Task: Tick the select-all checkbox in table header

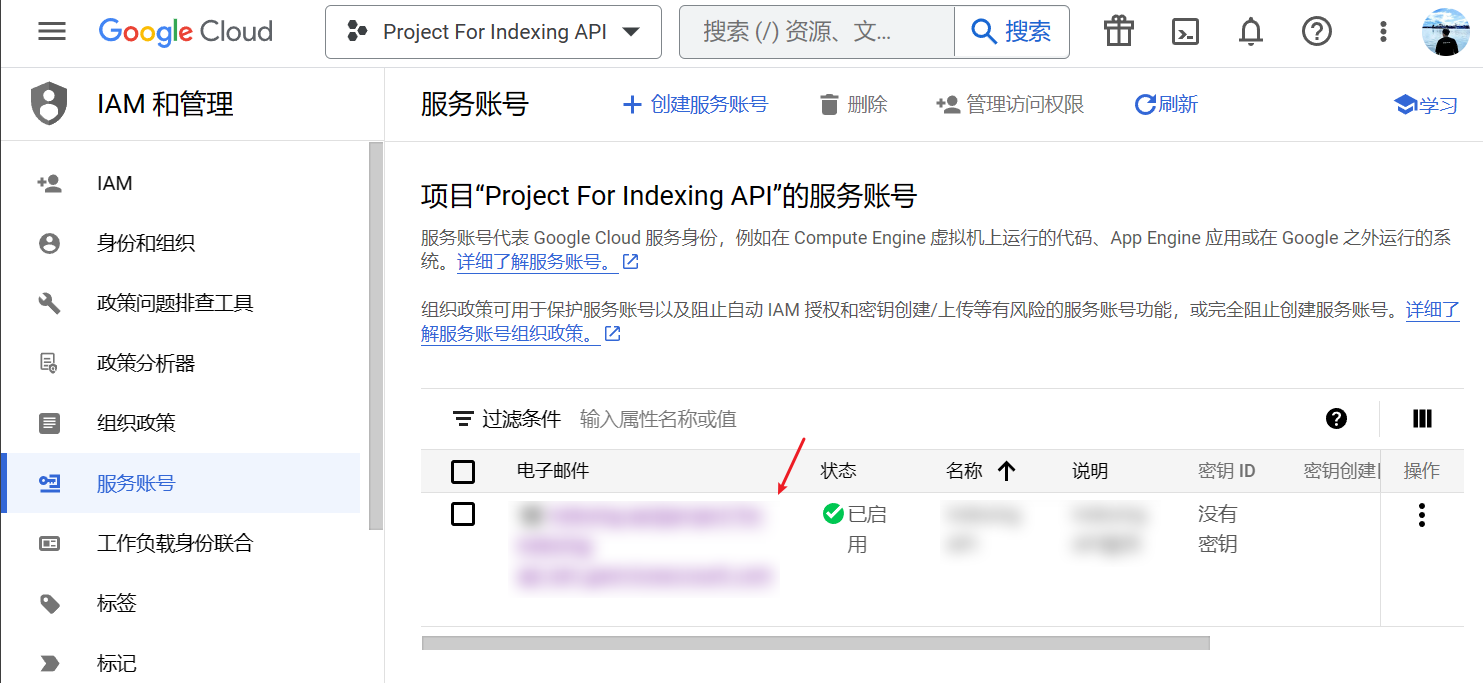Action: pyautogui.click(x=463, y=471)
